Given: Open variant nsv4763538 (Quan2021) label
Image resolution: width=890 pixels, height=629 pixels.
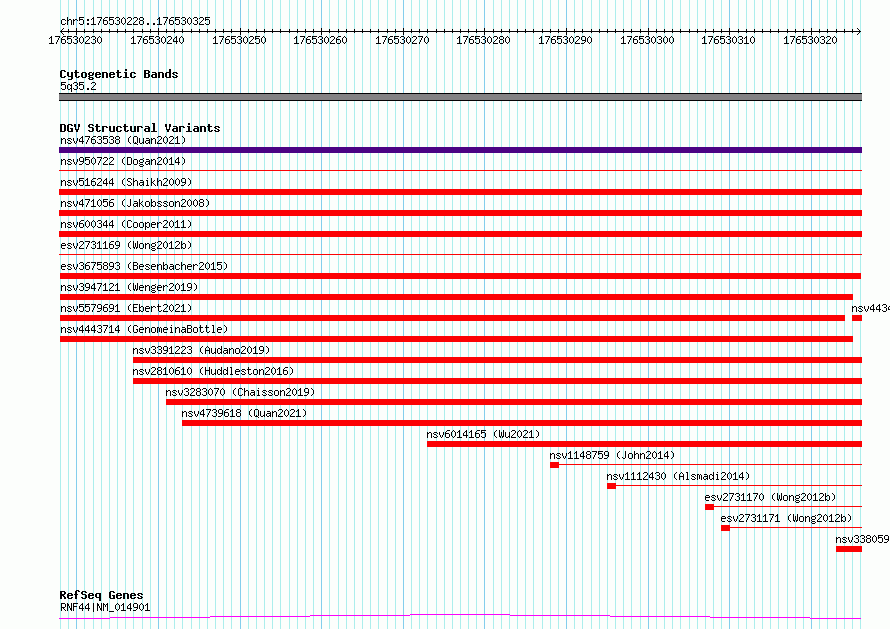Looking at the screenshot, I should (x=123, y=140).
